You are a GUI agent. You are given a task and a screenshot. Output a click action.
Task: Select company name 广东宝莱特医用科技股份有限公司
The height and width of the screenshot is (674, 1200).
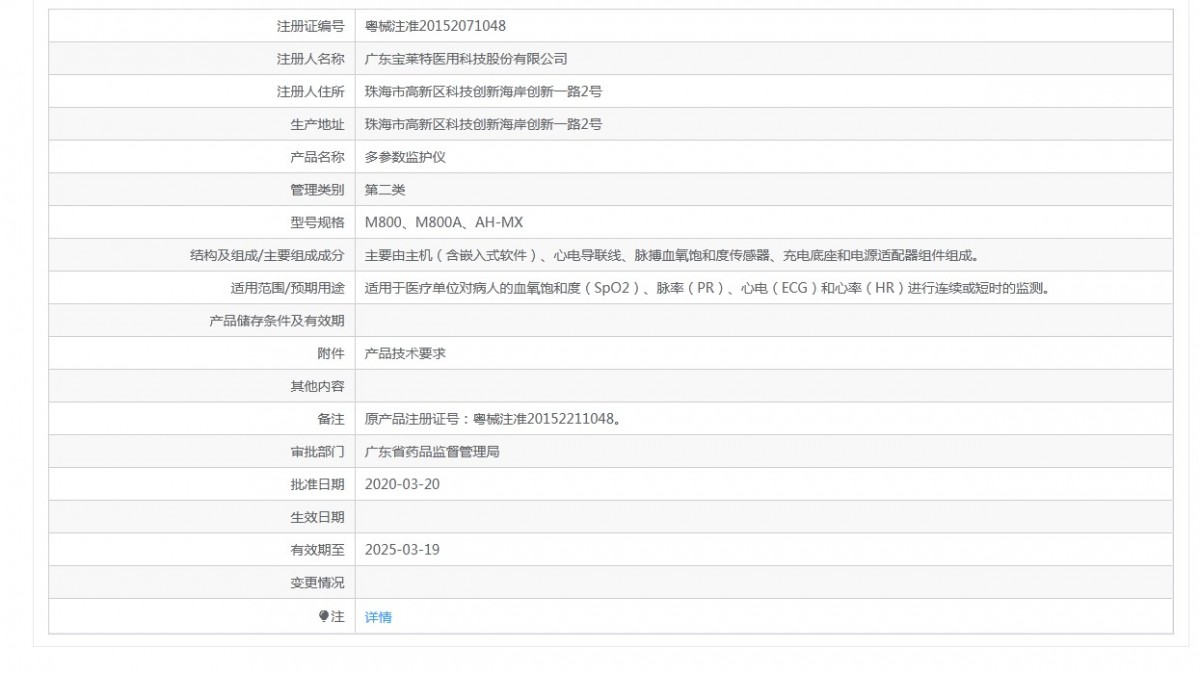coord(466,59)
